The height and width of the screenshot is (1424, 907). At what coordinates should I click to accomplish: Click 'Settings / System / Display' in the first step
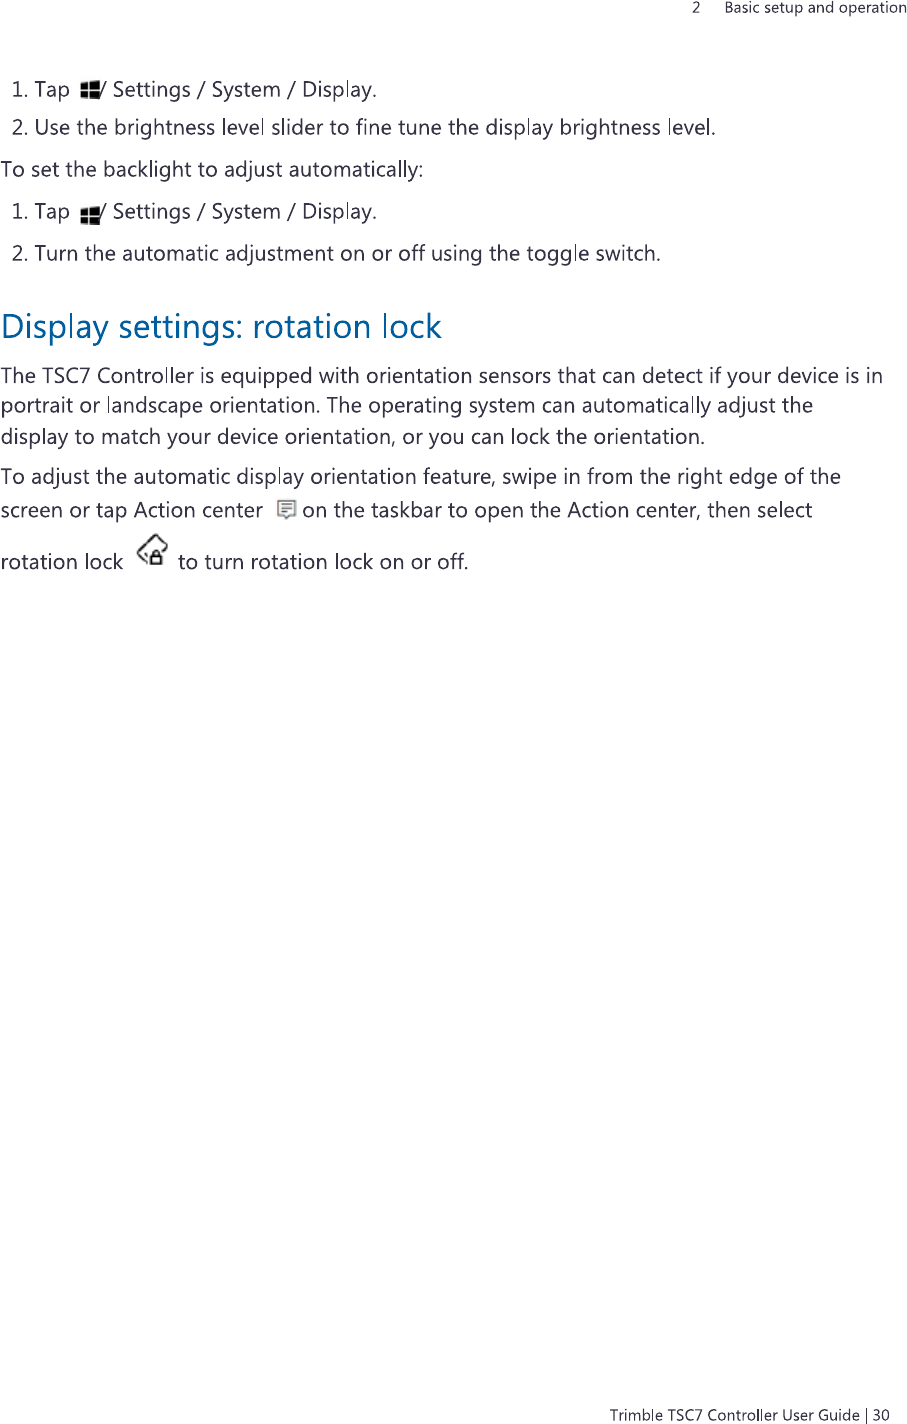244,90
